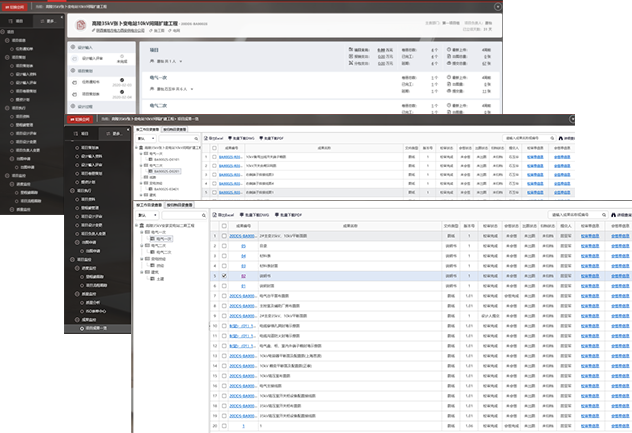Expand the 通包 共1人 dropdown under 项目
The image size is (632, 433).
click(x=170, y=61)
